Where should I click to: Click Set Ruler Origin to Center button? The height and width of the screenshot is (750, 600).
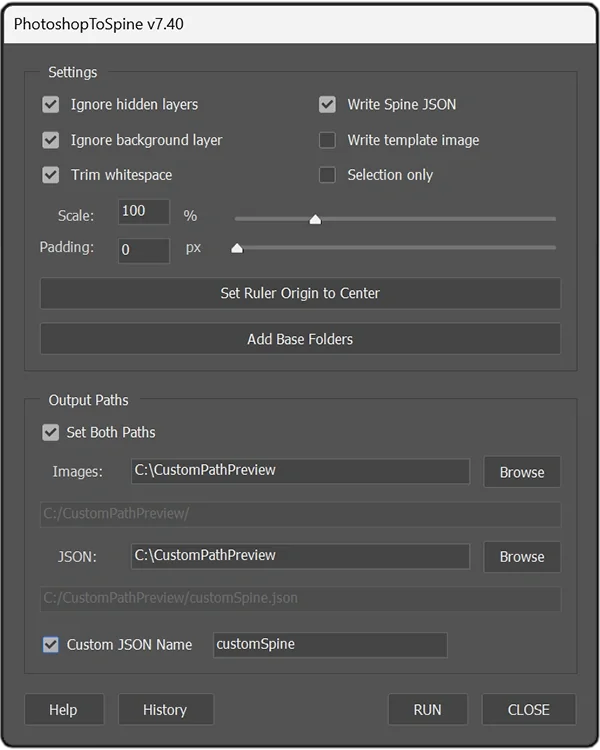tap(300, 293)
